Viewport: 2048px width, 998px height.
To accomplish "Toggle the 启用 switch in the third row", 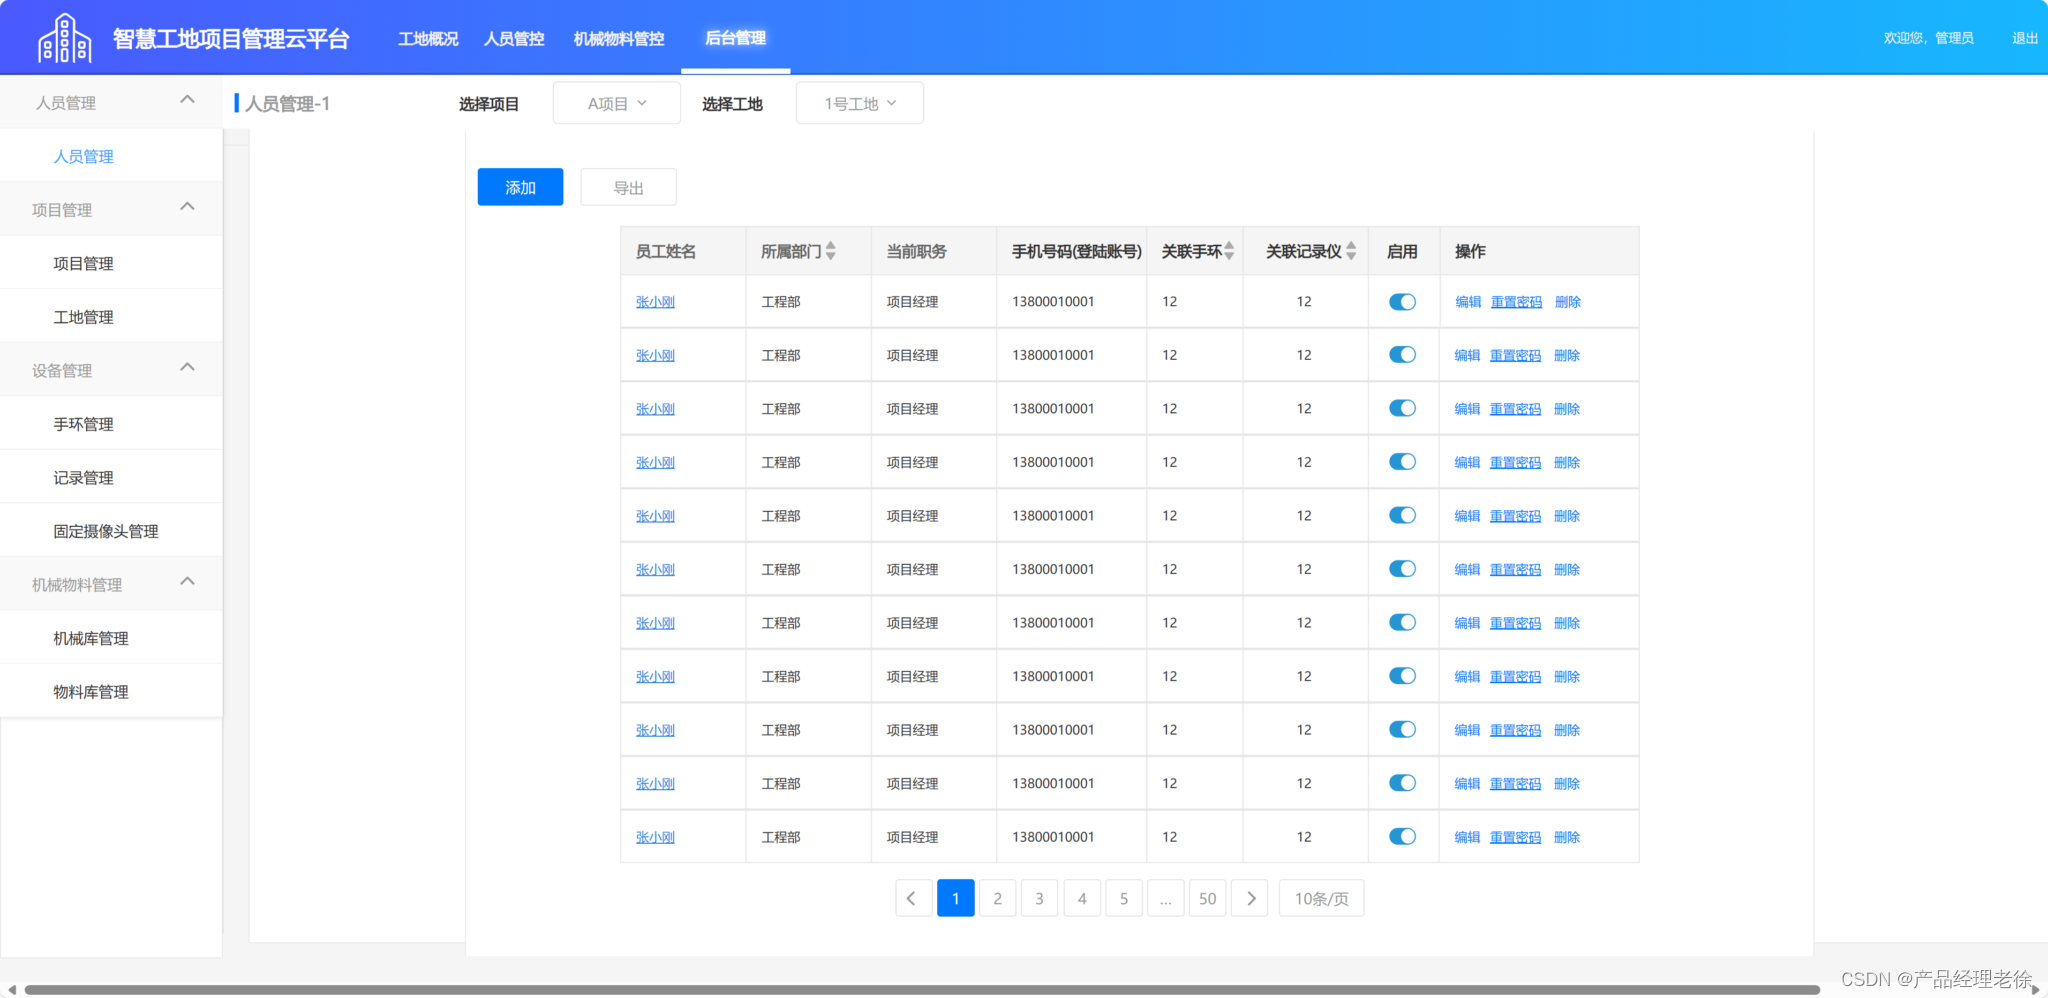I will click(x=1402, y=408).
